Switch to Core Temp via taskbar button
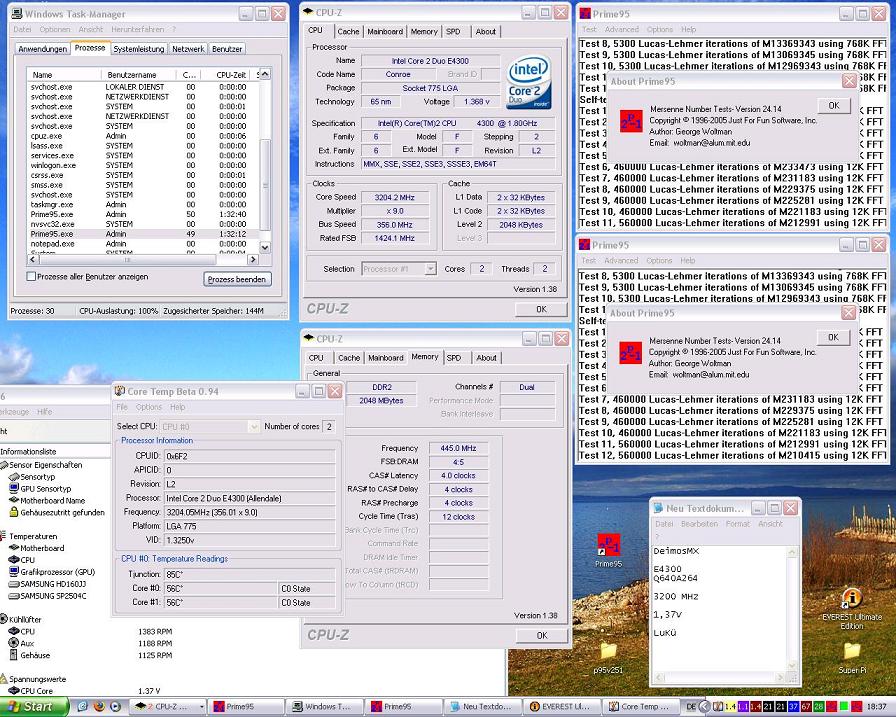The width and height of the screenshot is (896, 717). (641, 707)
